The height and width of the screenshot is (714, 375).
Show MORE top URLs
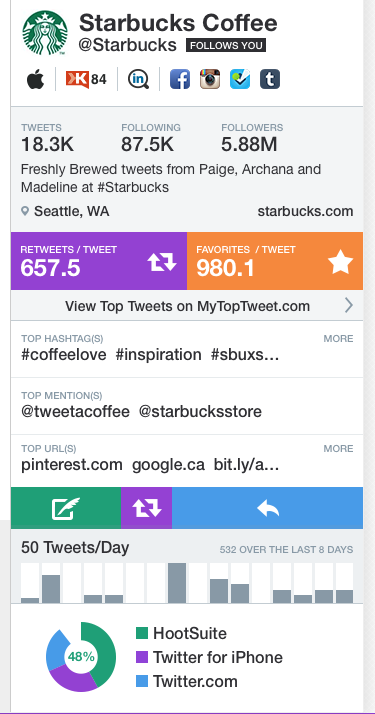point(338,449)
